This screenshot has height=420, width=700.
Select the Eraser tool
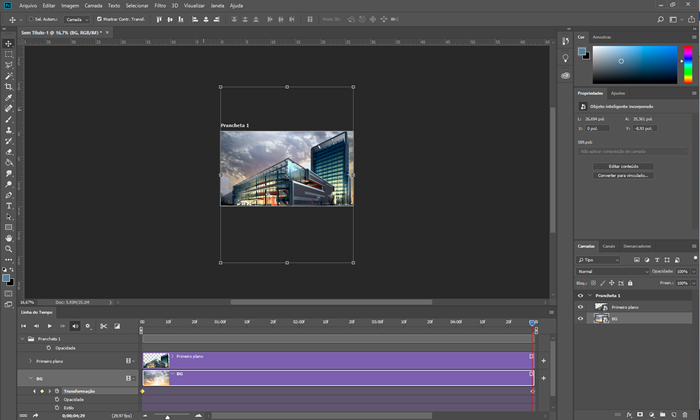tap(8, 152)
